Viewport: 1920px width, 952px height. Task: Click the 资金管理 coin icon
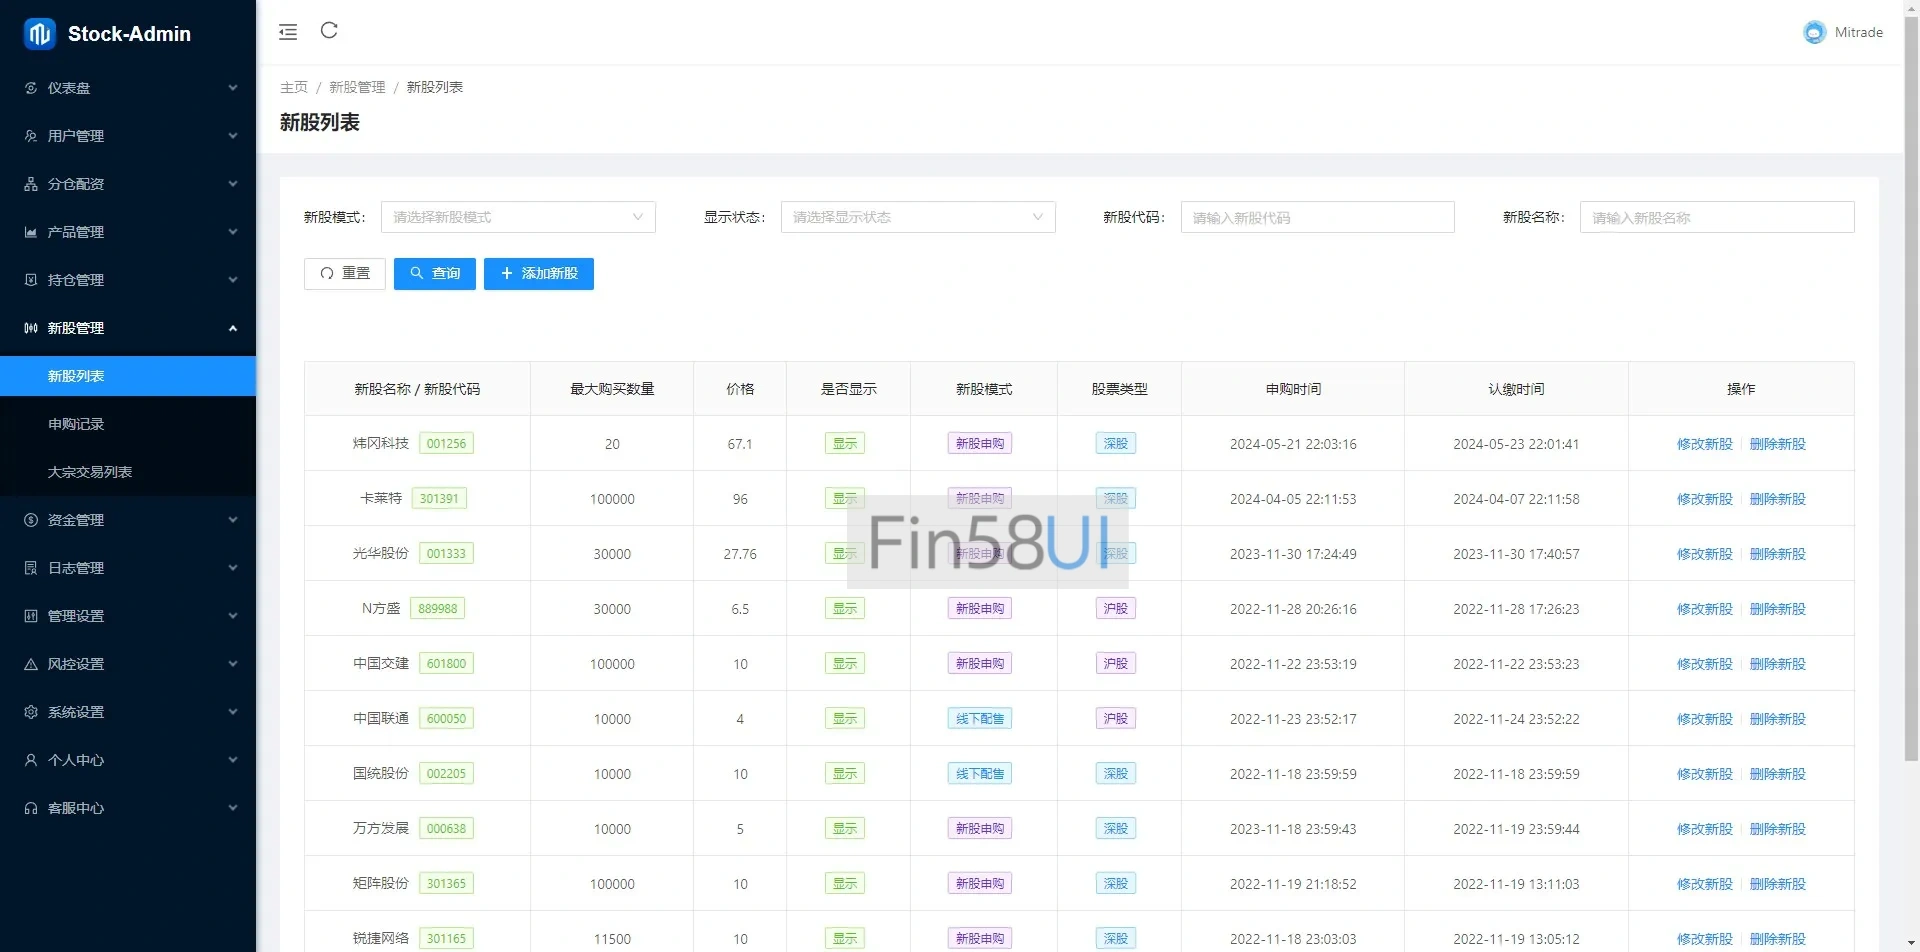click(31, 520)
